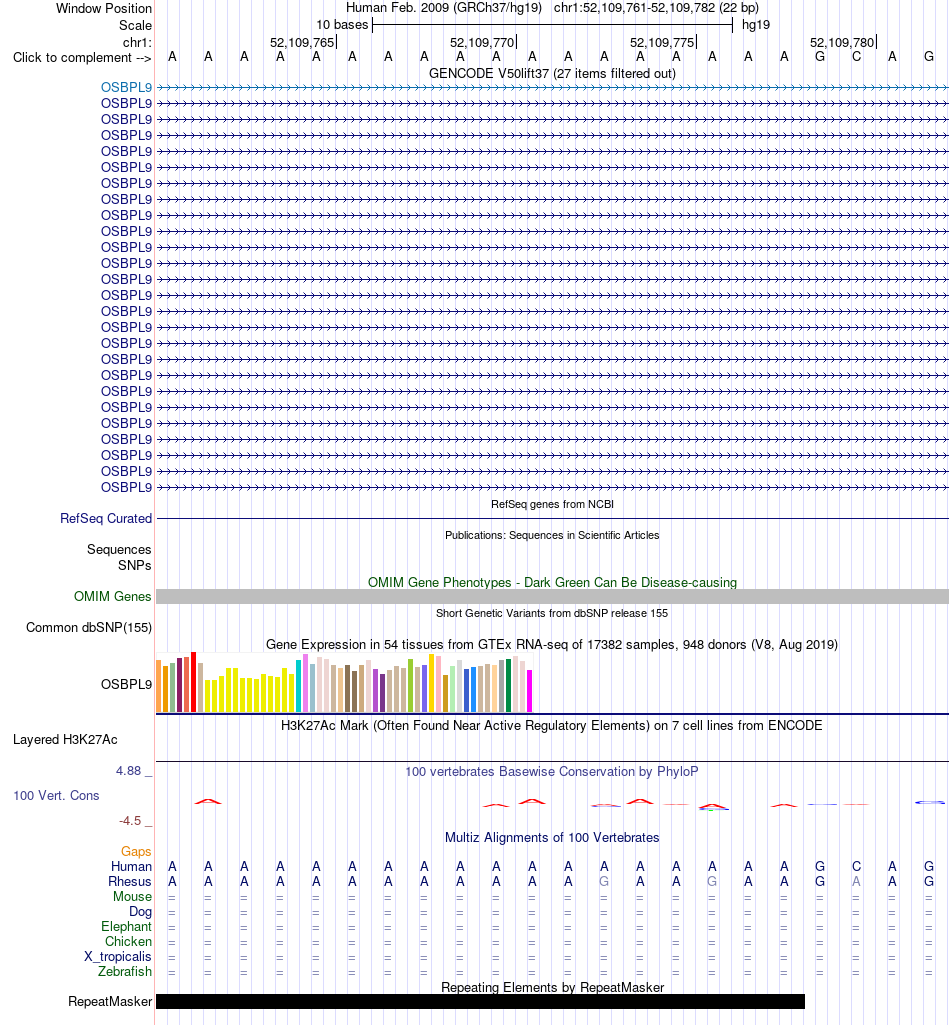
Task: Click the 52,109,770 ruler position
Action: click(482, 42)
